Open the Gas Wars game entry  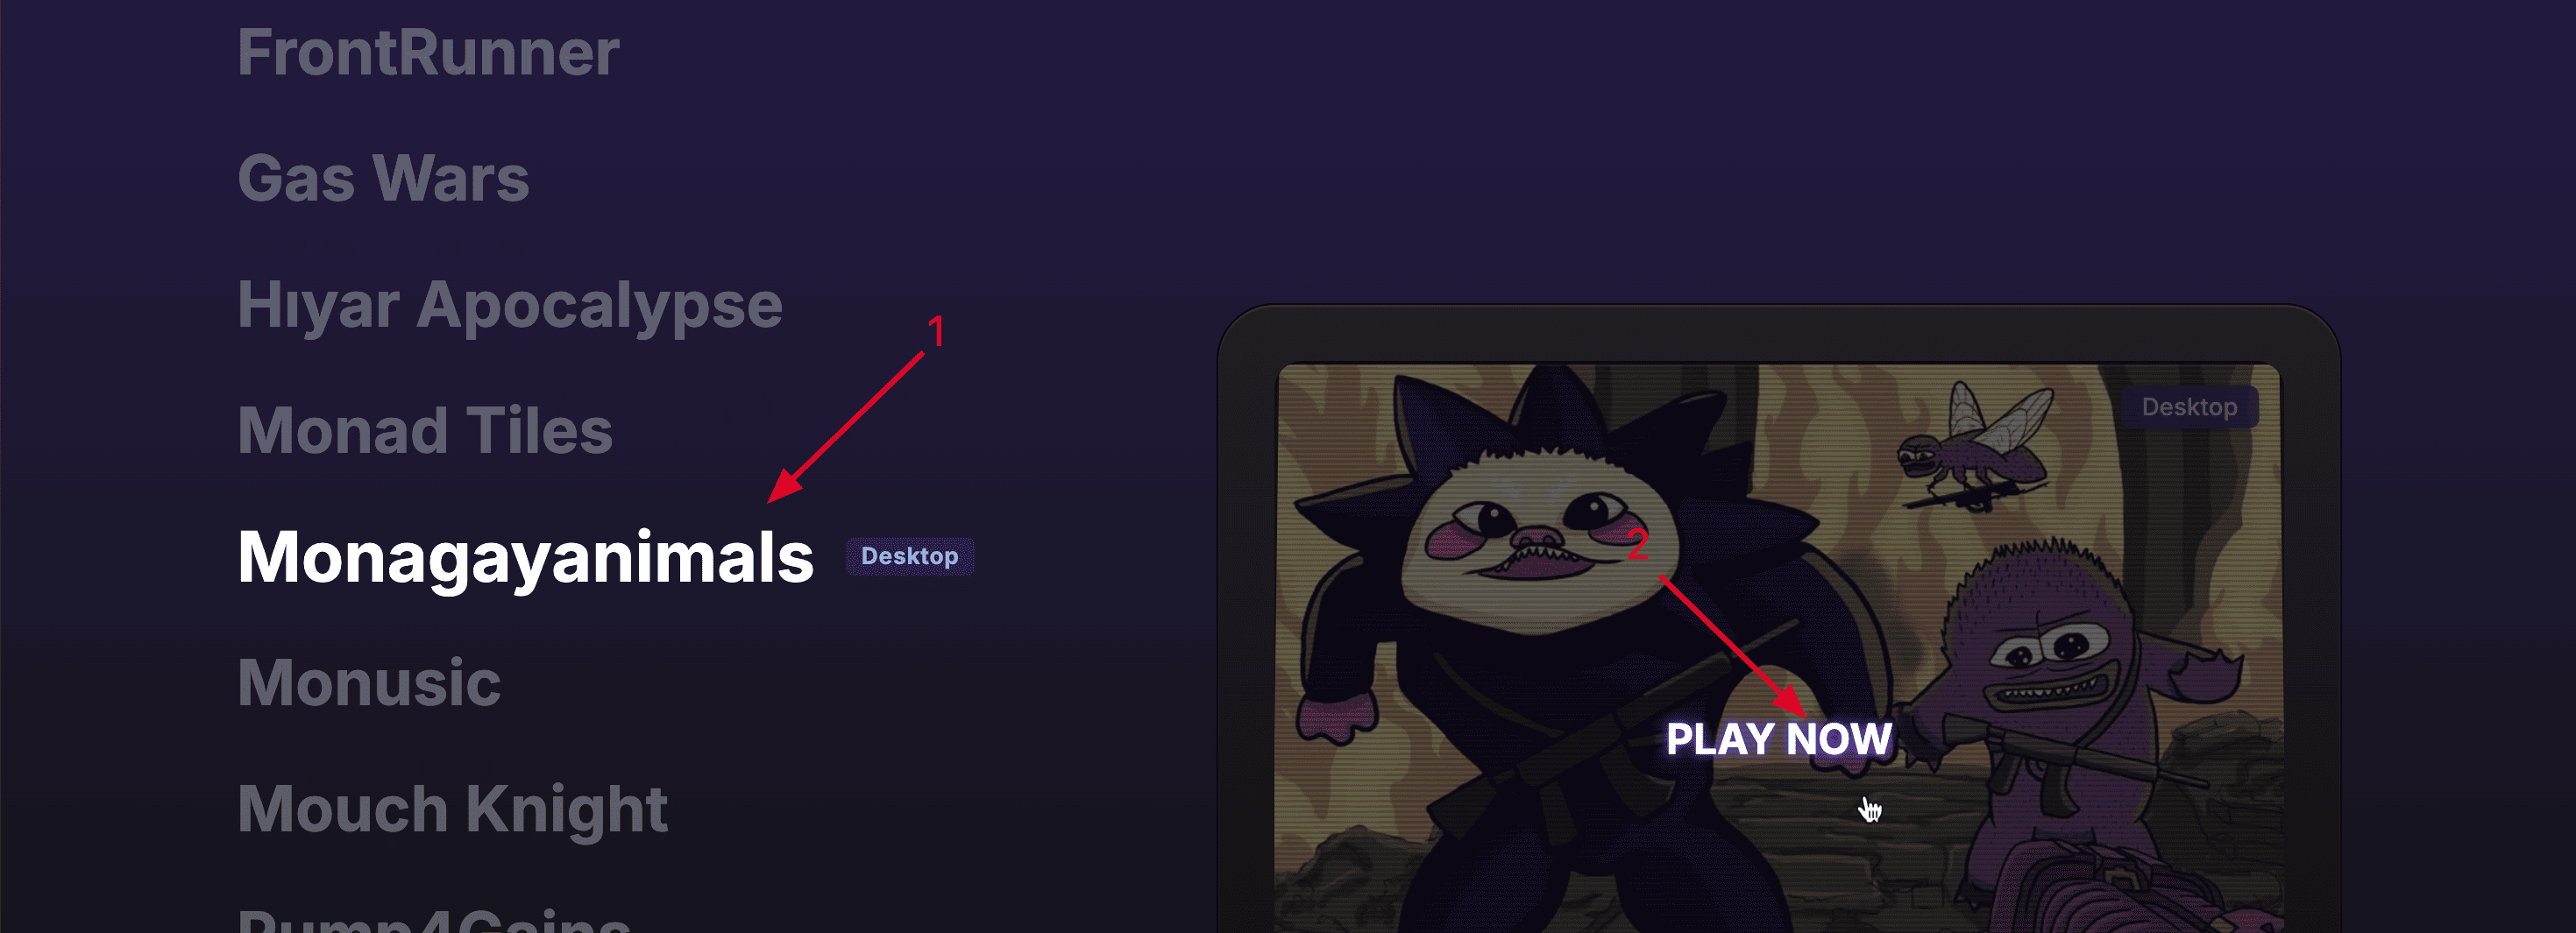click(383, 179)
